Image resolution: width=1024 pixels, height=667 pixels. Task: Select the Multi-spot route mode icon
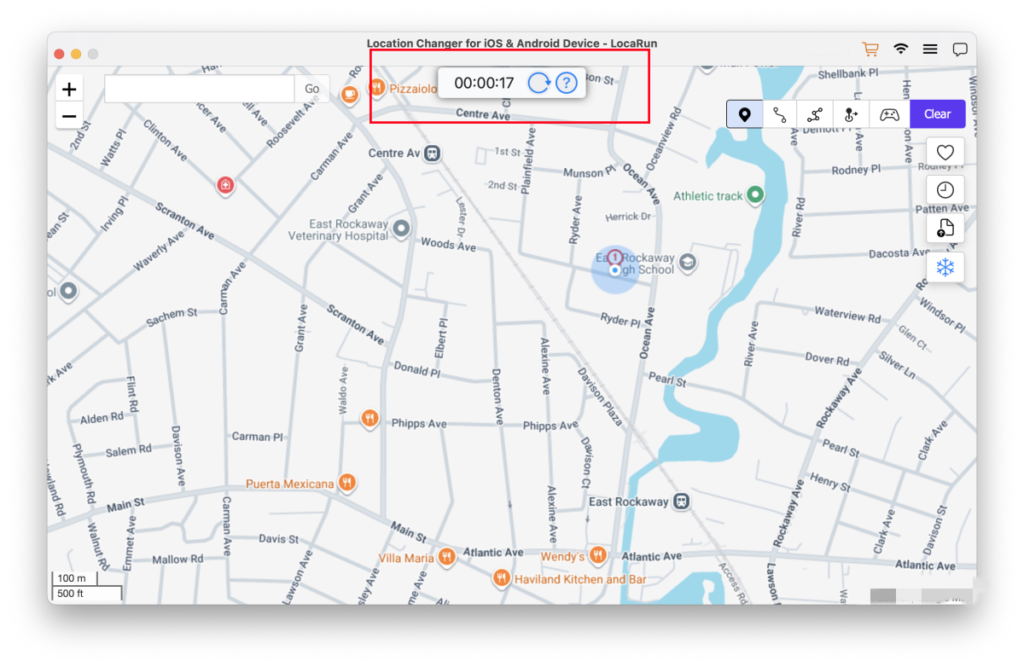[815, 114]
